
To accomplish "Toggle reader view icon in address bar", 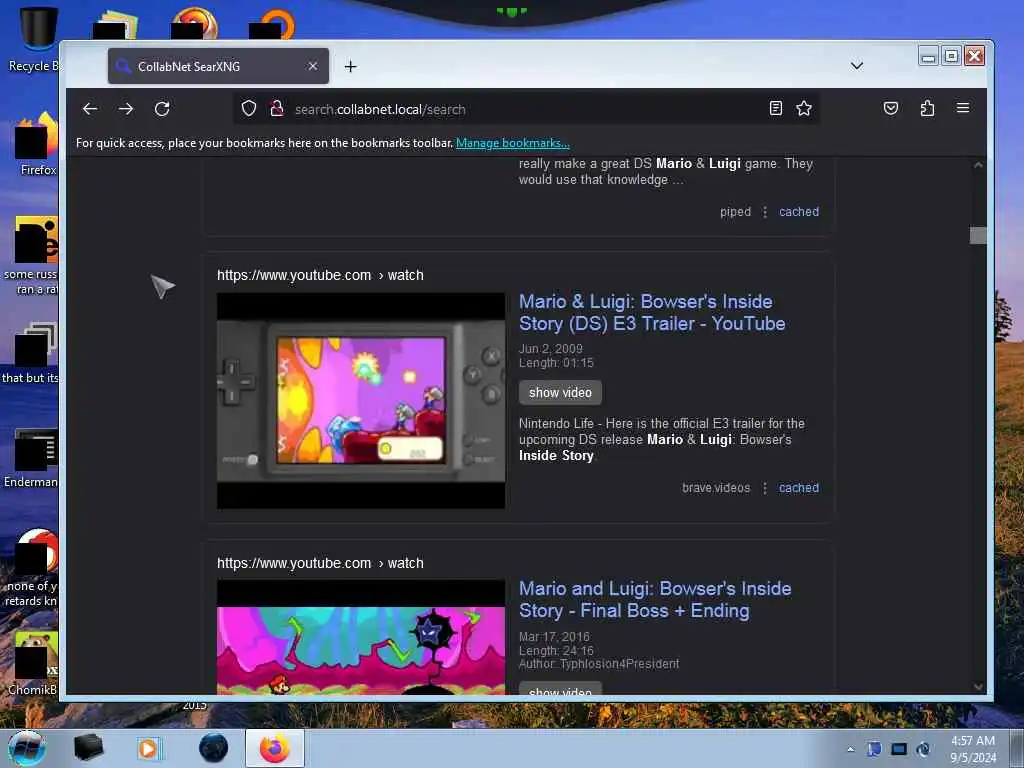I will 775,108.
